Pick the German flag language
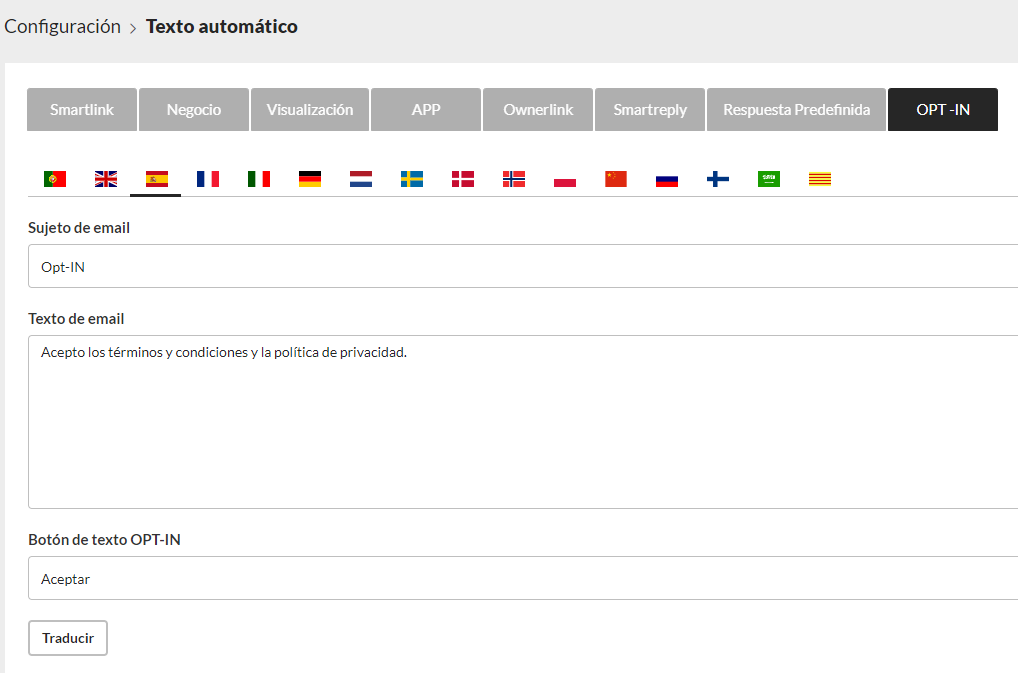Screen dimensions: 1018x673 click(310, 179)
